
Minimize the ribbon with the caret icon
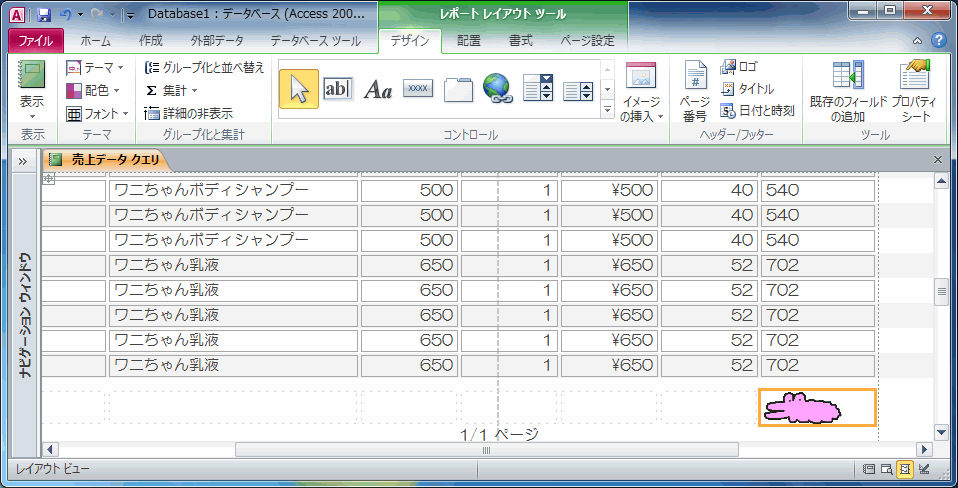coord(918,41)
